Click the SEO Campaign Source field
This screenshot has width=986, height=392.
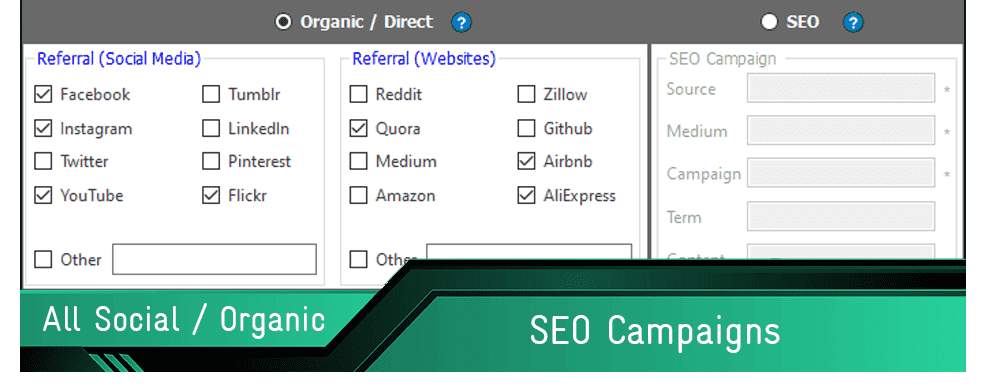841,88
